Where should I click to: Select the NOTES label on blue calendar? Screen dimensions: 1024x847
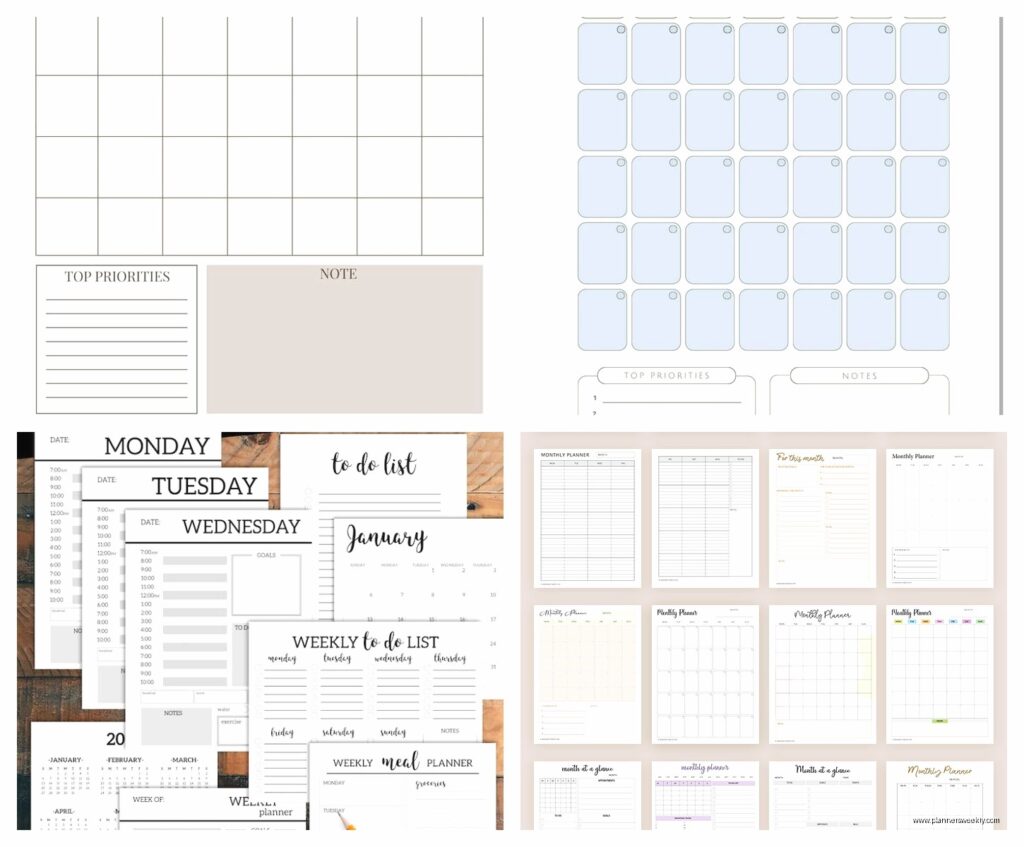(x=859, y=376)
